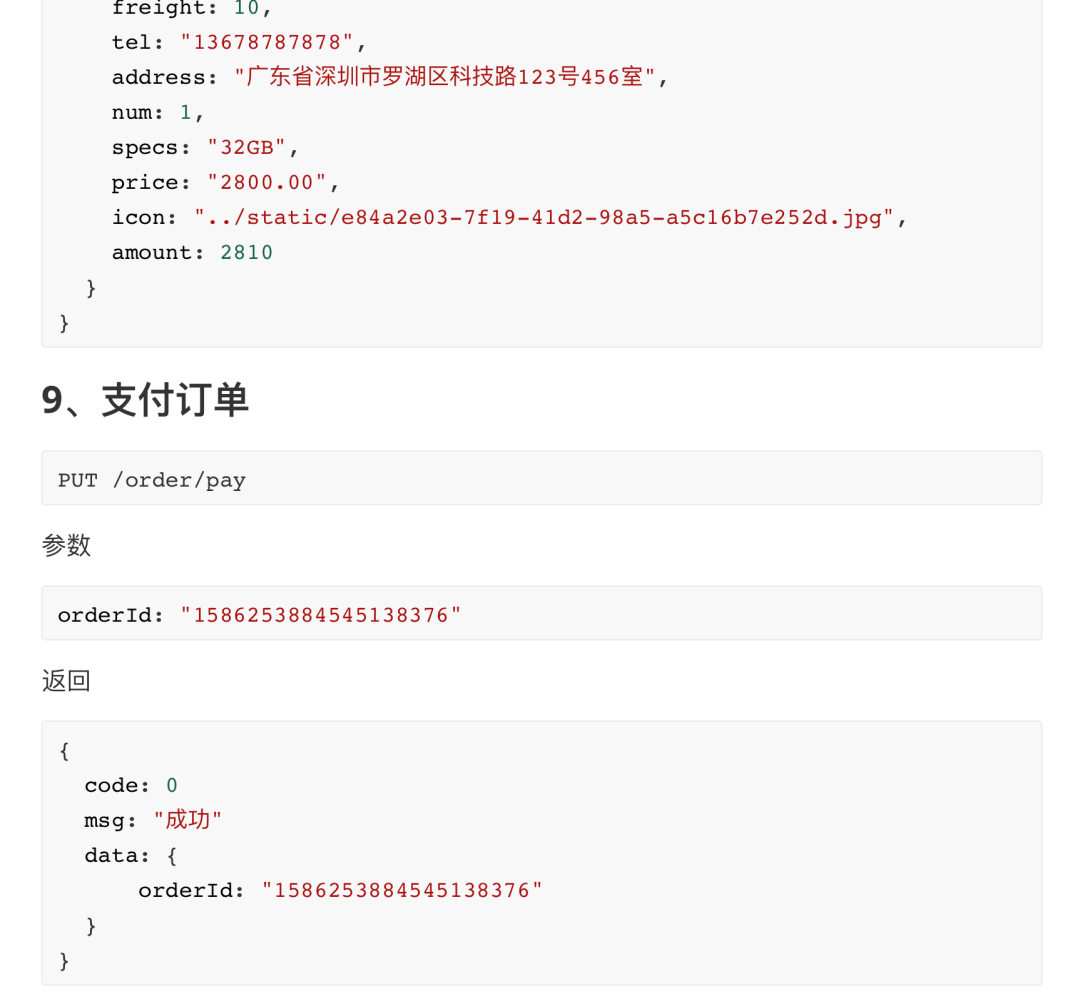Click the amount value 2810
The width and height of the screenshot is (1080, 1002).
(247, 252)
